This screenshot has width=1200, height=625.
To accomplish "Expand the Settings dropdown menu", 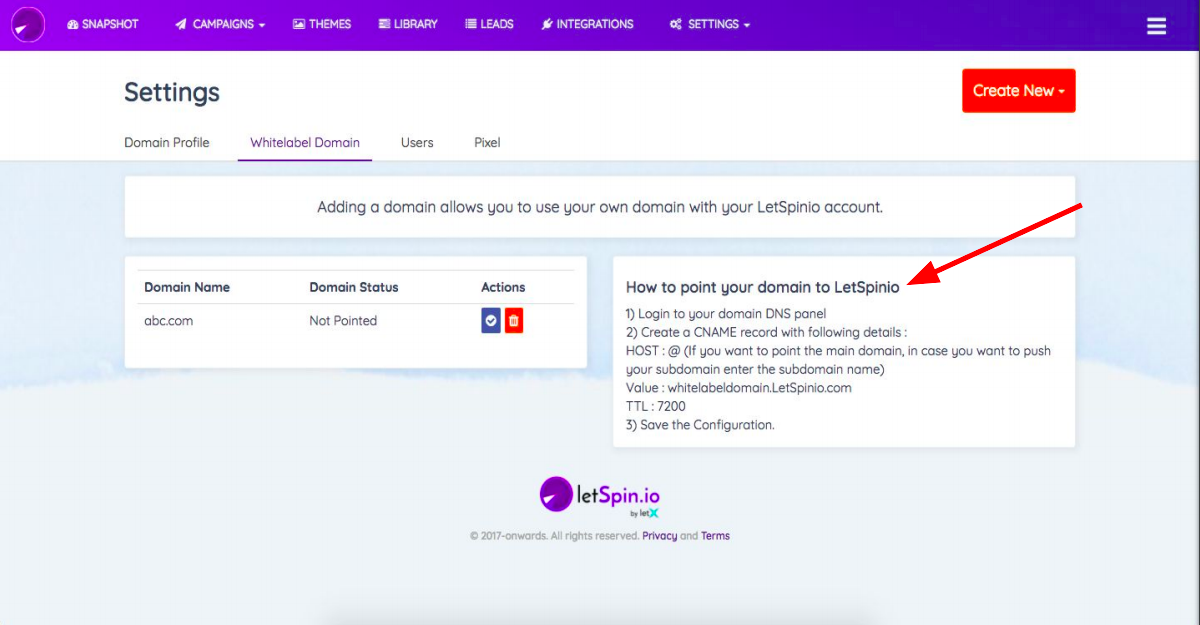I will point(710,24).
